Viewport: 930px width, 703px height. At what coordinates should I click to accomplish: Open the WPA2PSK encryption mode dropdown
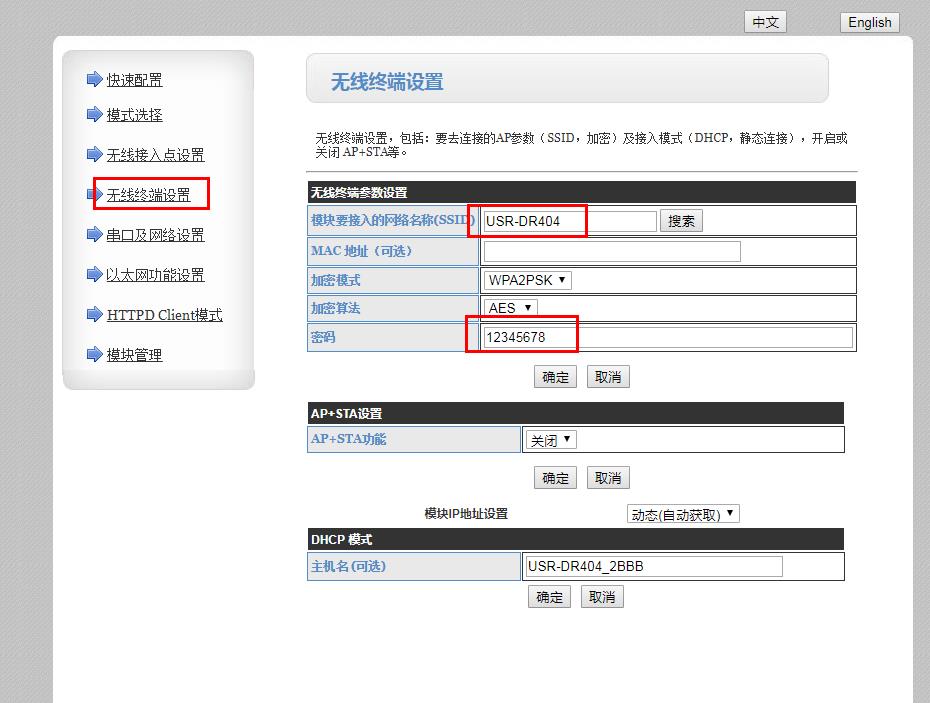tap(527, 280)
